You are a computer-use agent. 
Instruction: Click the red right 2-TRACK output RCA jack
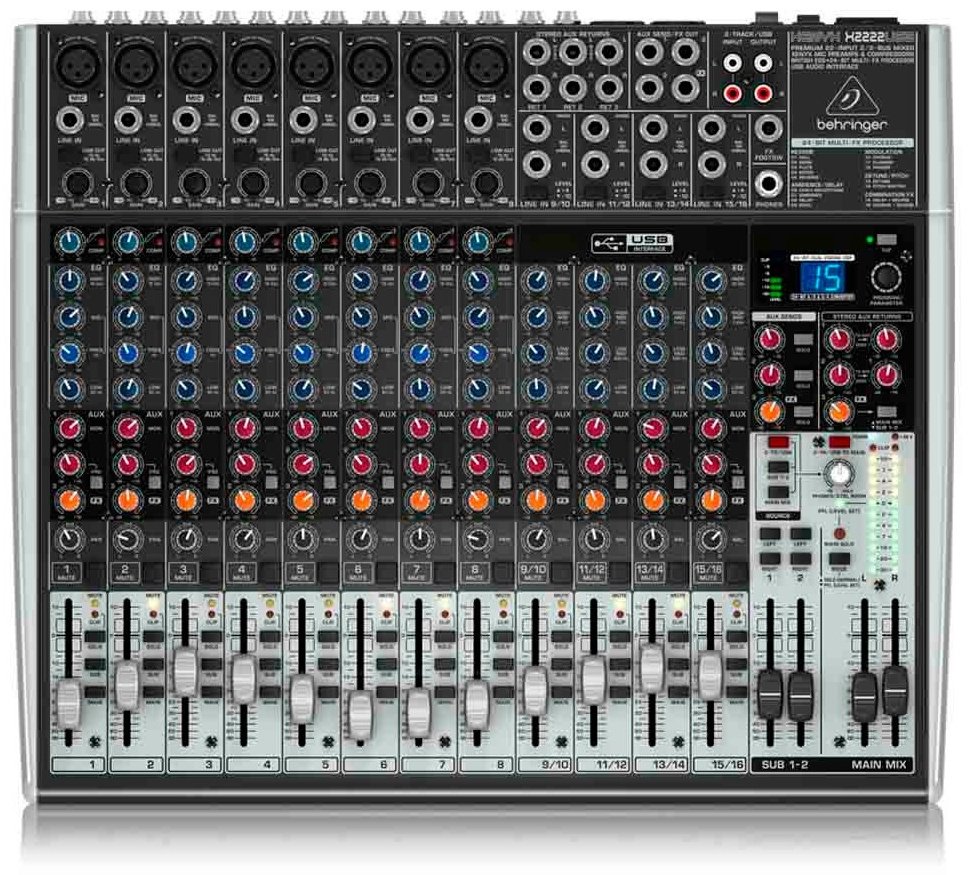[x=763, y=94]
